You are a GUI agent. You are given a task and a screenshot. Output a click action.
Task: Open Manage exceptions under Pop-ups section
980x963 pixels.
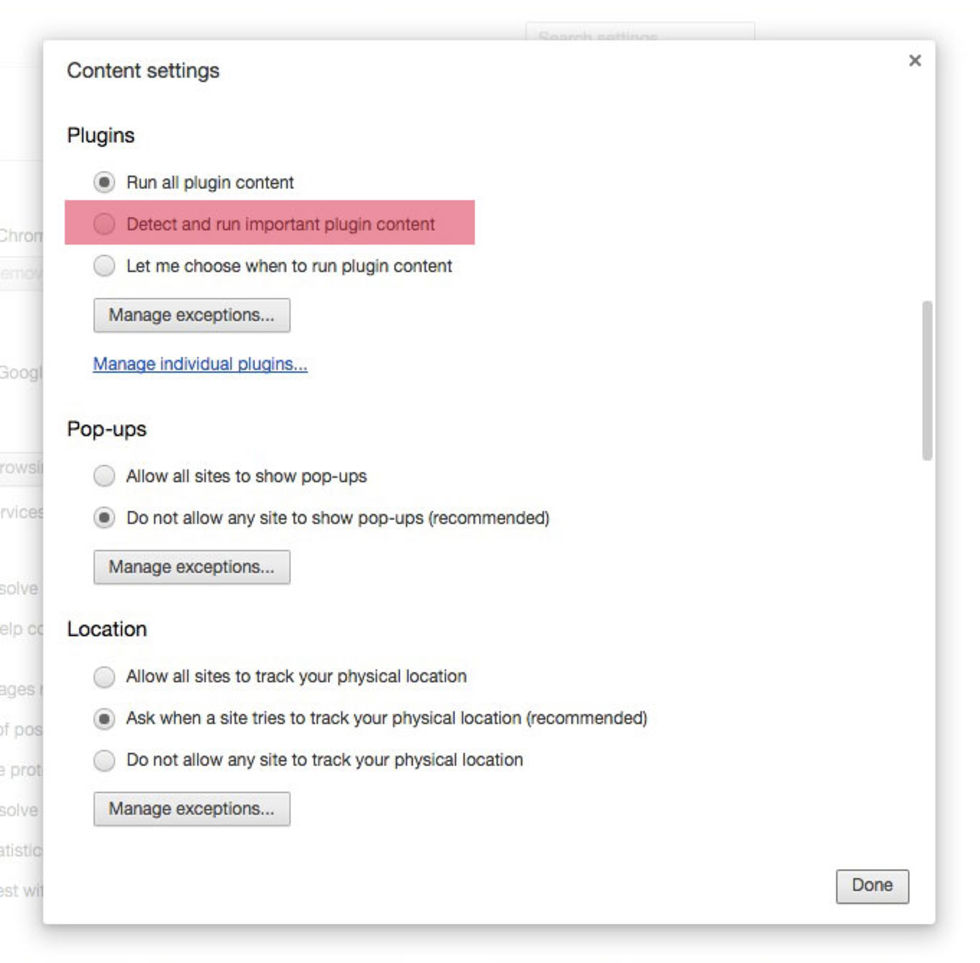[191, 568]
